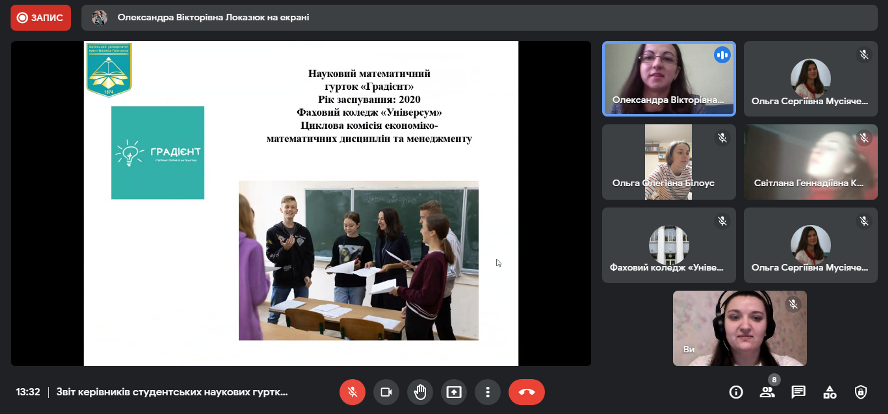This screenshot has width=888, height=414.
Task: Open host controls shield icon
Action: tap(860, 392)
